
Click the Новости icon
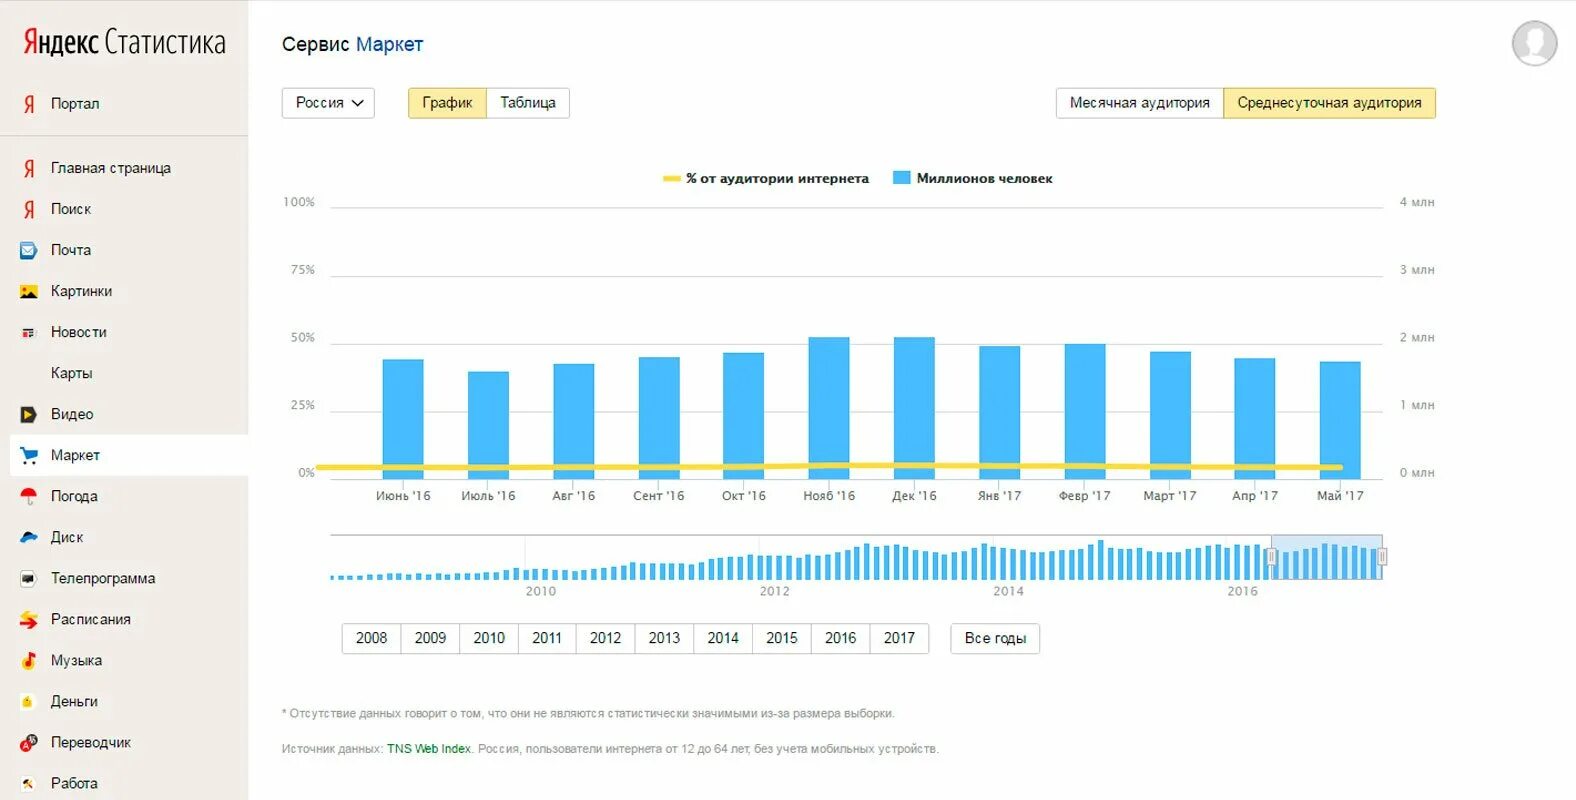pos(29,333)
